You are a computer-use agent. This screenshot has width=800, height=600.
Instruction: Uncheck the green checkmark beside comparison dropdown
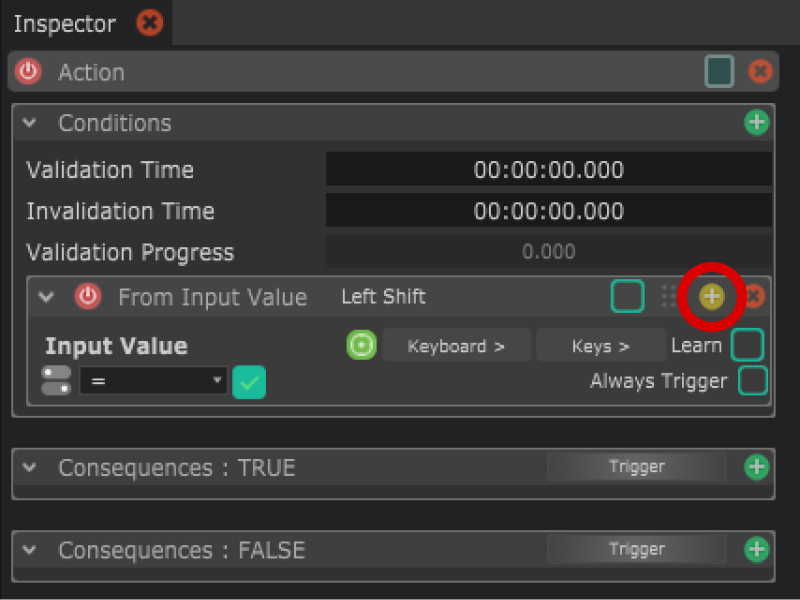249,382
